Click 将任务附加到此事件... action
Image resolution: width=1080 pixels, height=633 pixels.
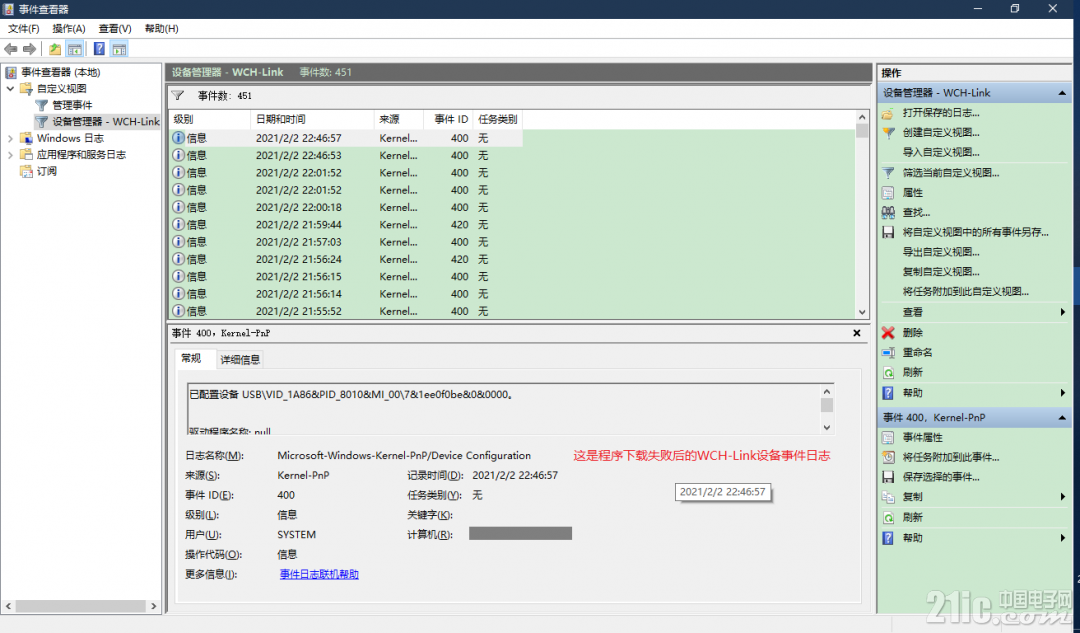click(951, 457)
